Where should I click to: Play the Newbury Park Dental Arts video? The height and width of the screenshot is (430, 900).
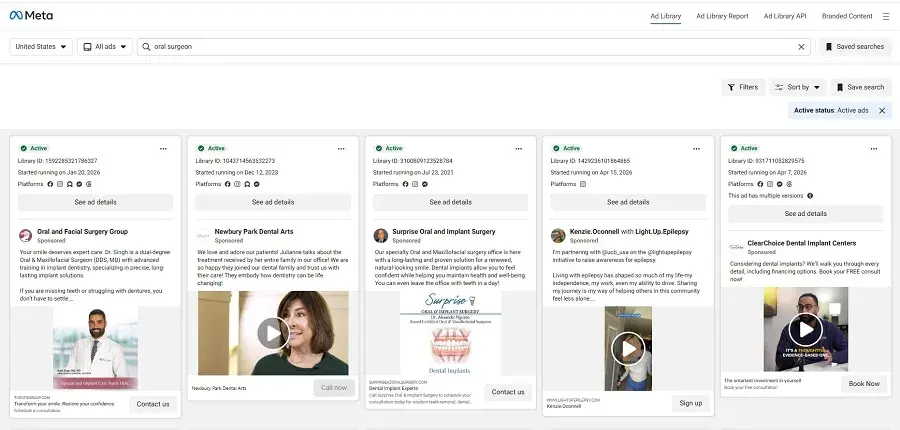click(x=273, y=333)
